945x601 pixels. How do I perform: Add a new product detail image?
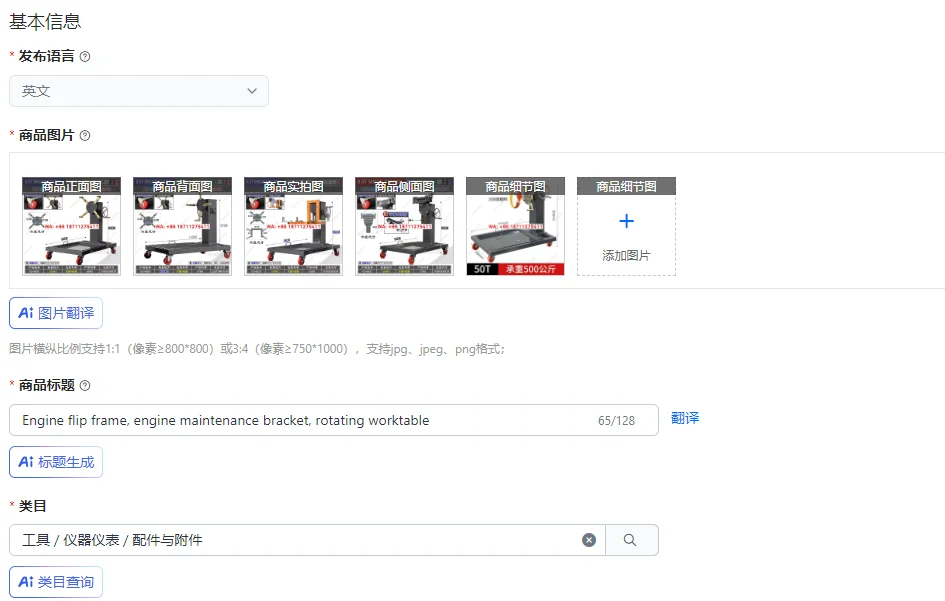(x=626, y=227)
